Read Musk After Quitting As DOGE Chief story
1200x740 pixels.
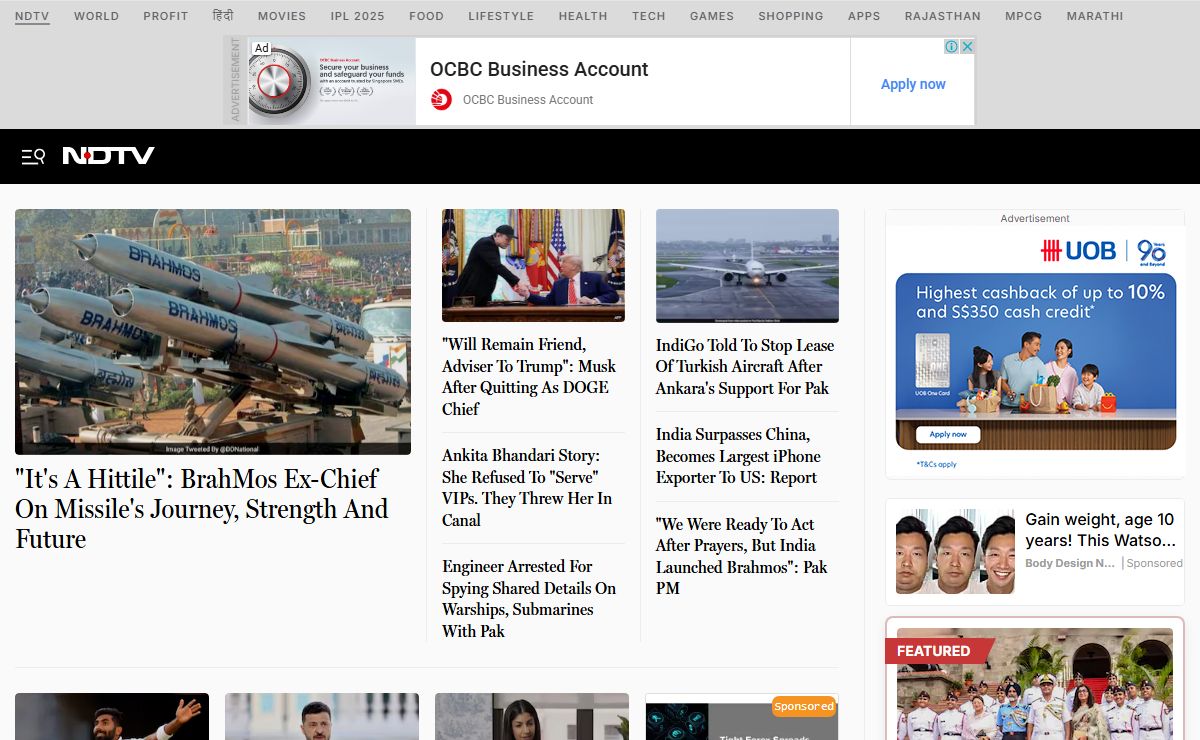(529, 376)
